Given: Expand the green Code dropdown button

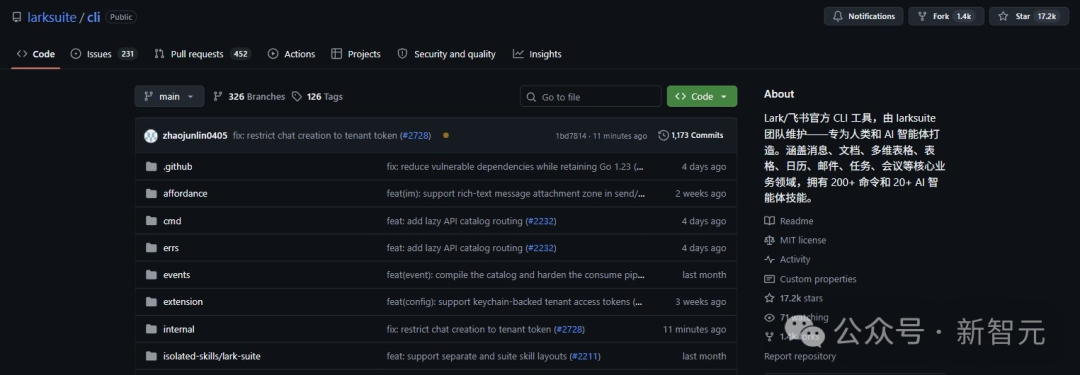Looking at the screenshot, I should click(x=702, y=97).
